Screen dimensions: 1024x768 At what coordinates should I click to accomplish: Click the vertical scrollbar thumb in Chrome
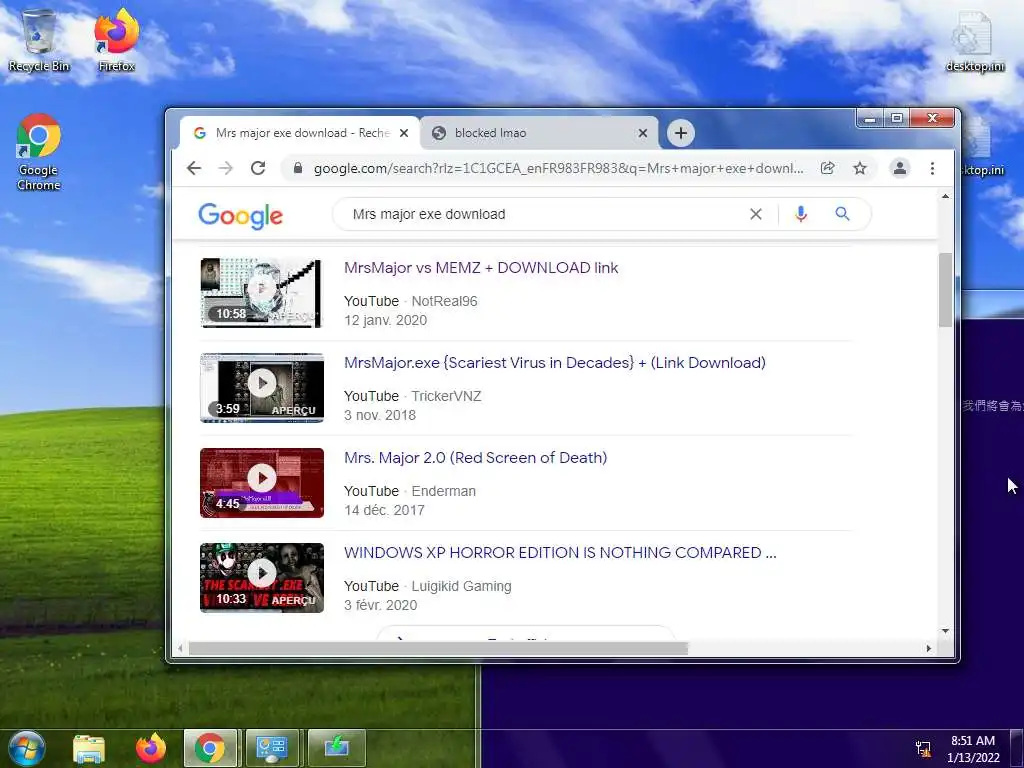point(945,290)
